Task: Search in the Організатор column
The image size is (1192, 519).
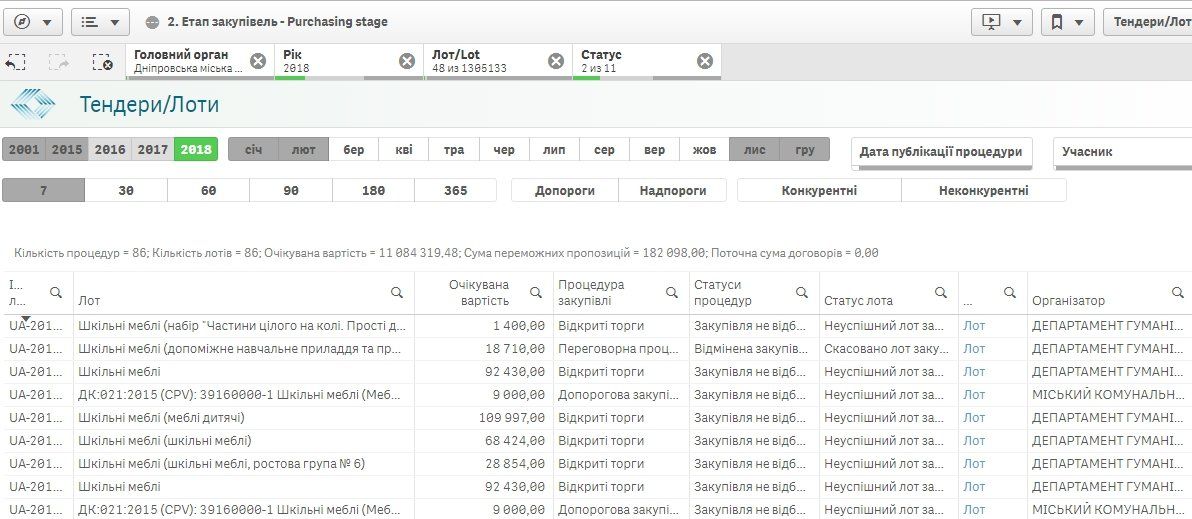Action: pyautogui.click(x=1178, y=293)
